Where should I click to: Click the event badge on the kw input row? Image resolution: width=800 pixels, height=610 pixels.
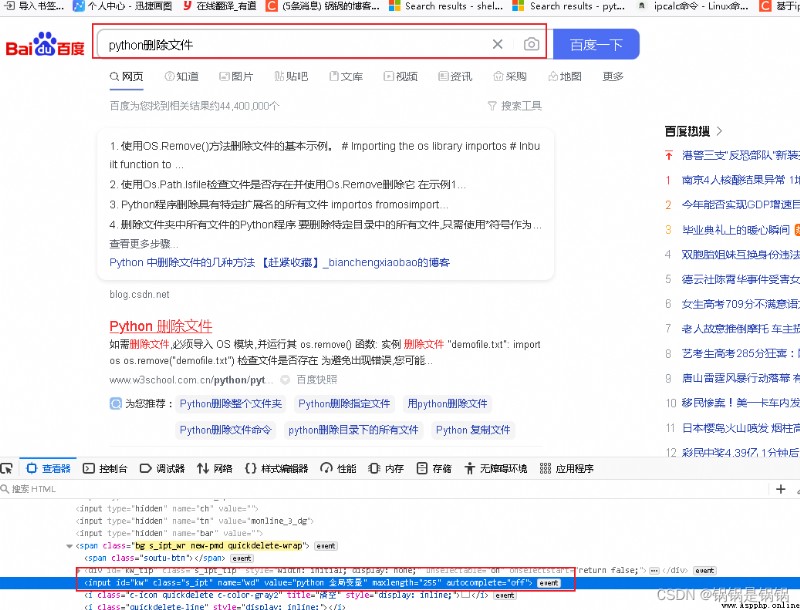[x=548, y=583]
